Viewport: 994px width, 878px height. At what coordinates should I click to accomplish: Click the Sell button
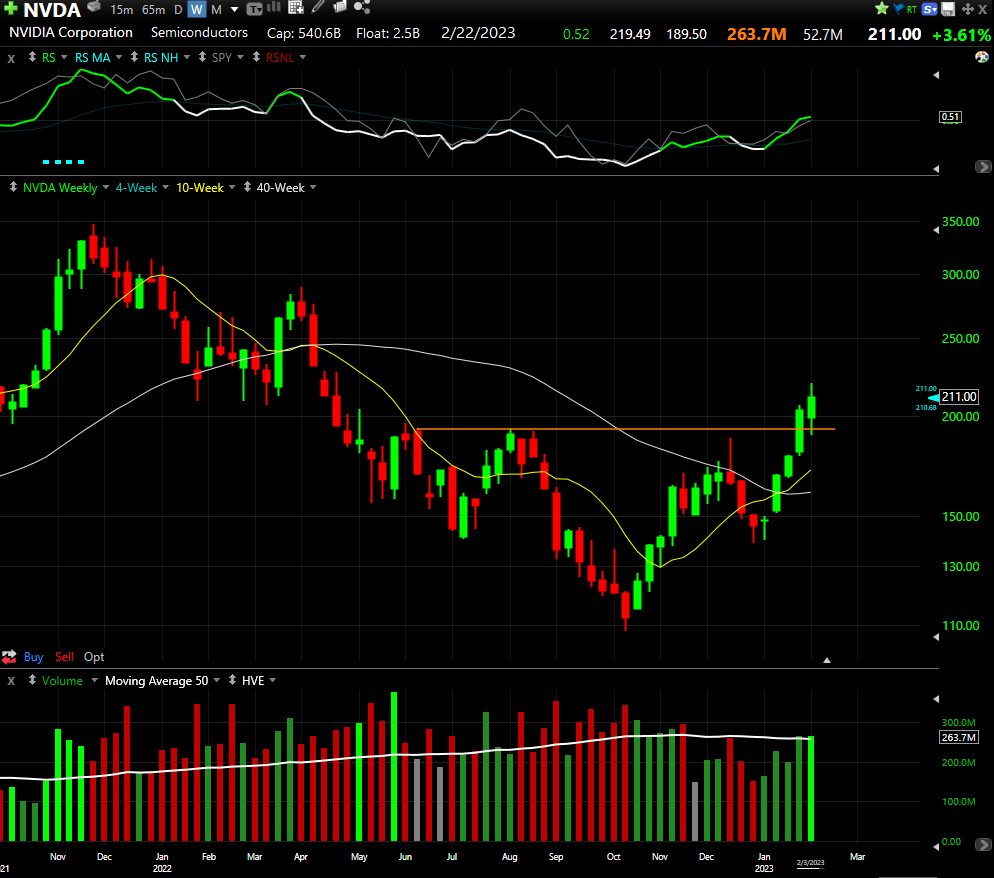(64, 657)
